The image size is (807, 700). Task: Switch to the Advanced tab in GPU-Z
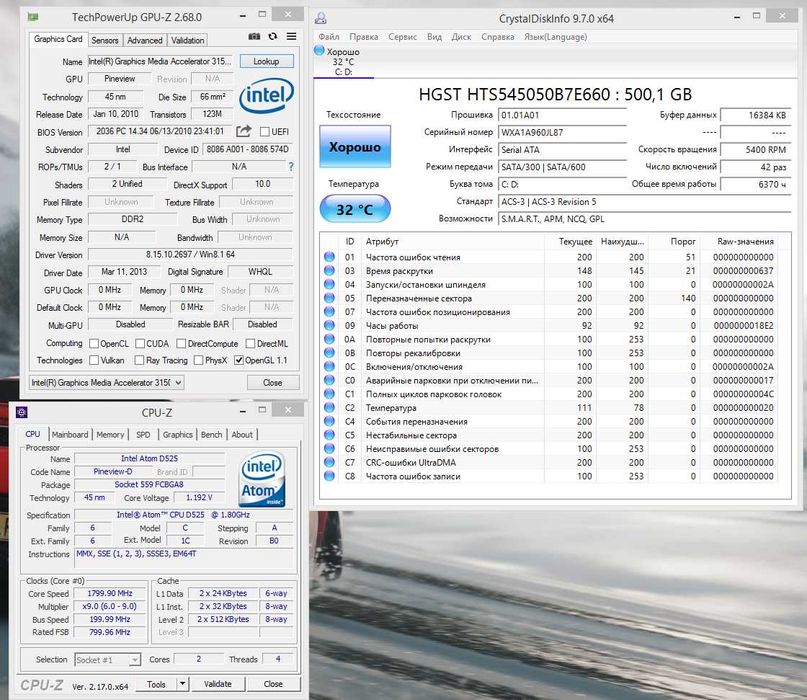[145, 40]
